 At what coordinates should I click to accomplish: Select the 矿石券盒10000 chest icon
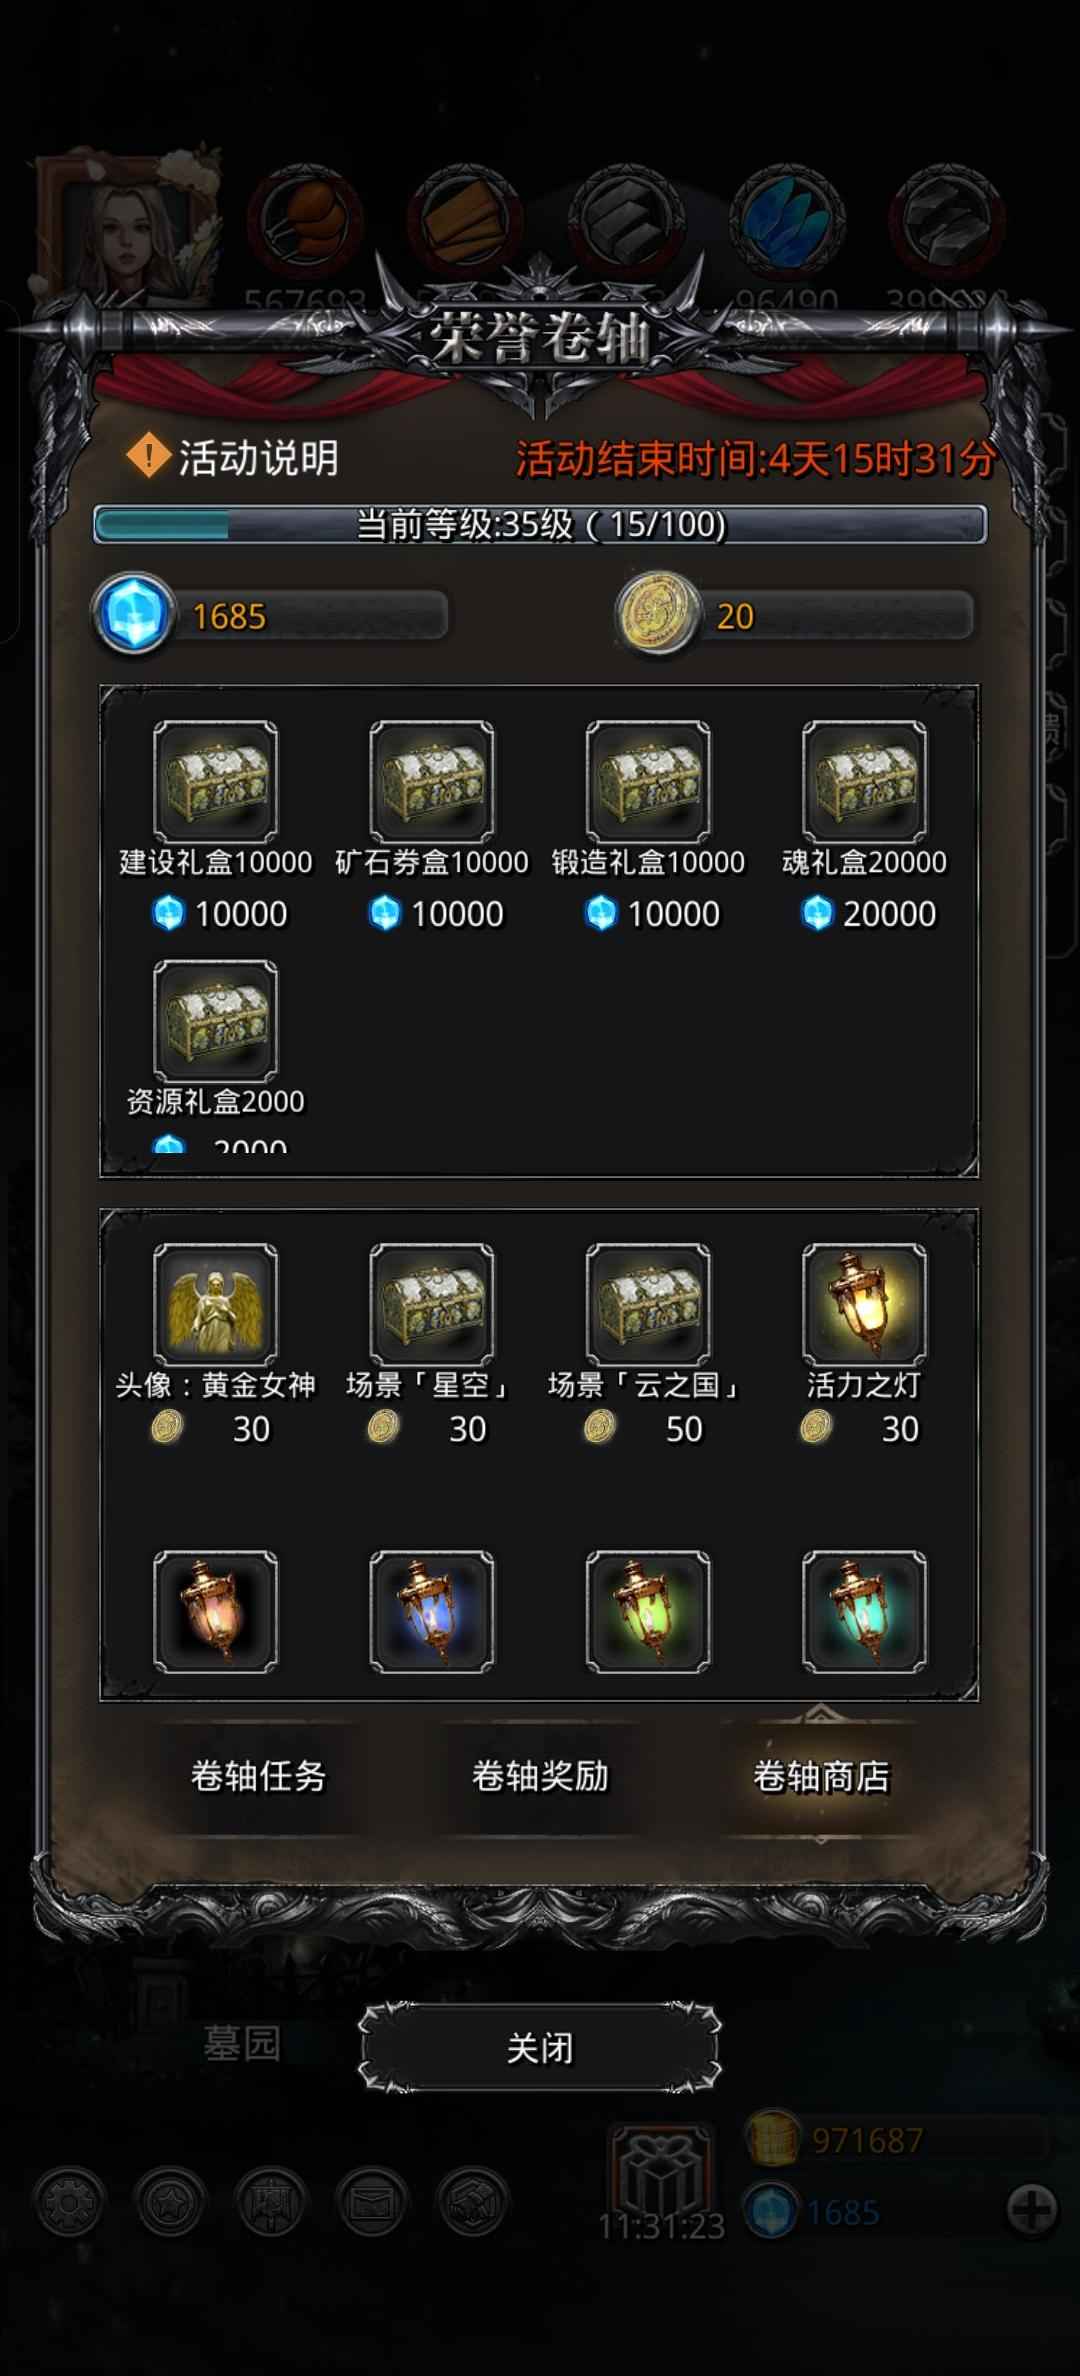(x=431, y=781)
